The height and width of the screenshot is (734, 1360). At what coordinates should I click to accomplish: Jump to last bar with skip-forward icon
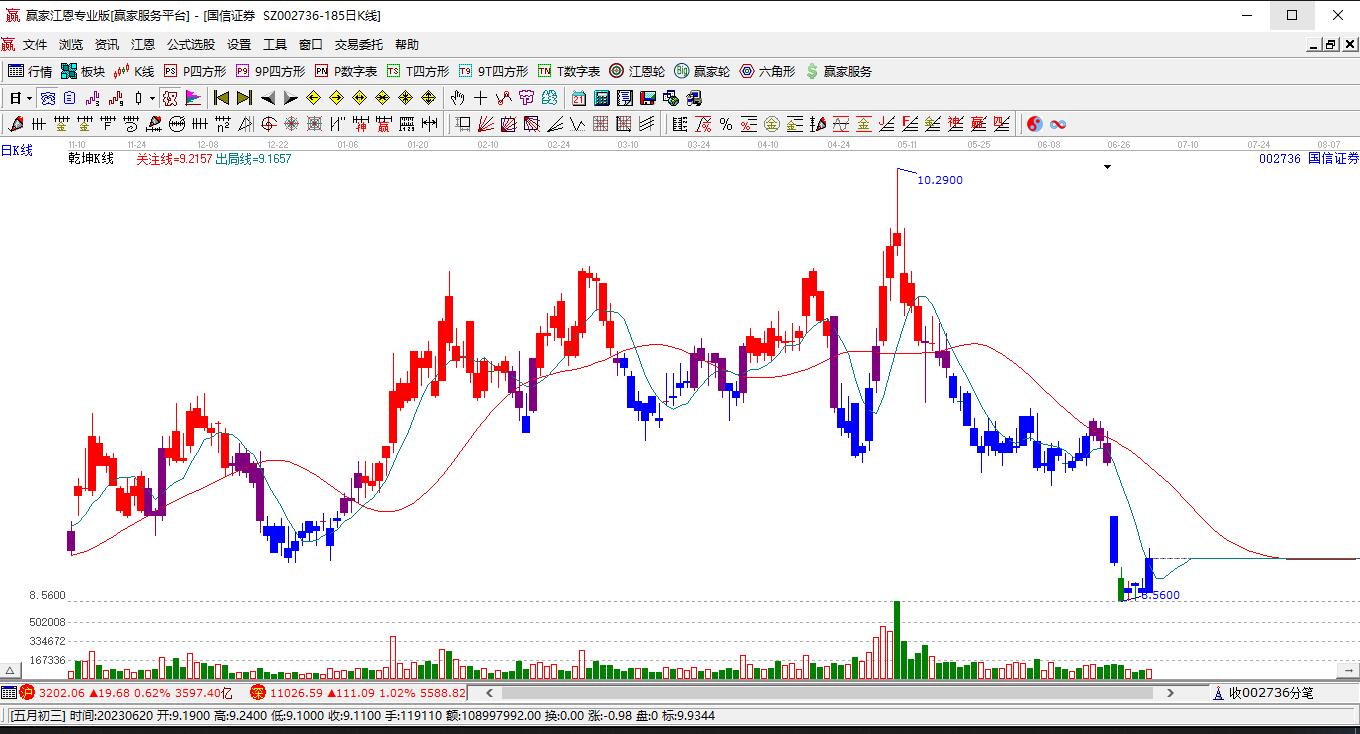coord(244,98)
